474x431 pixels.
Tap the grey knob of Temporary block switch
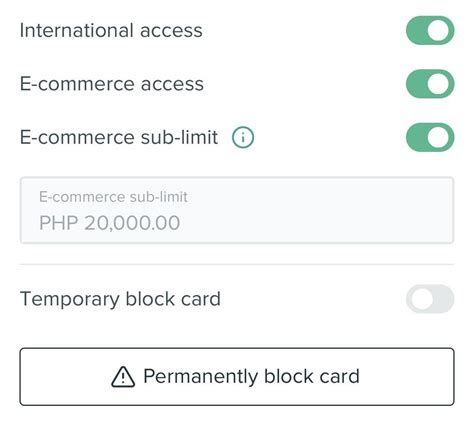[422, 299]
